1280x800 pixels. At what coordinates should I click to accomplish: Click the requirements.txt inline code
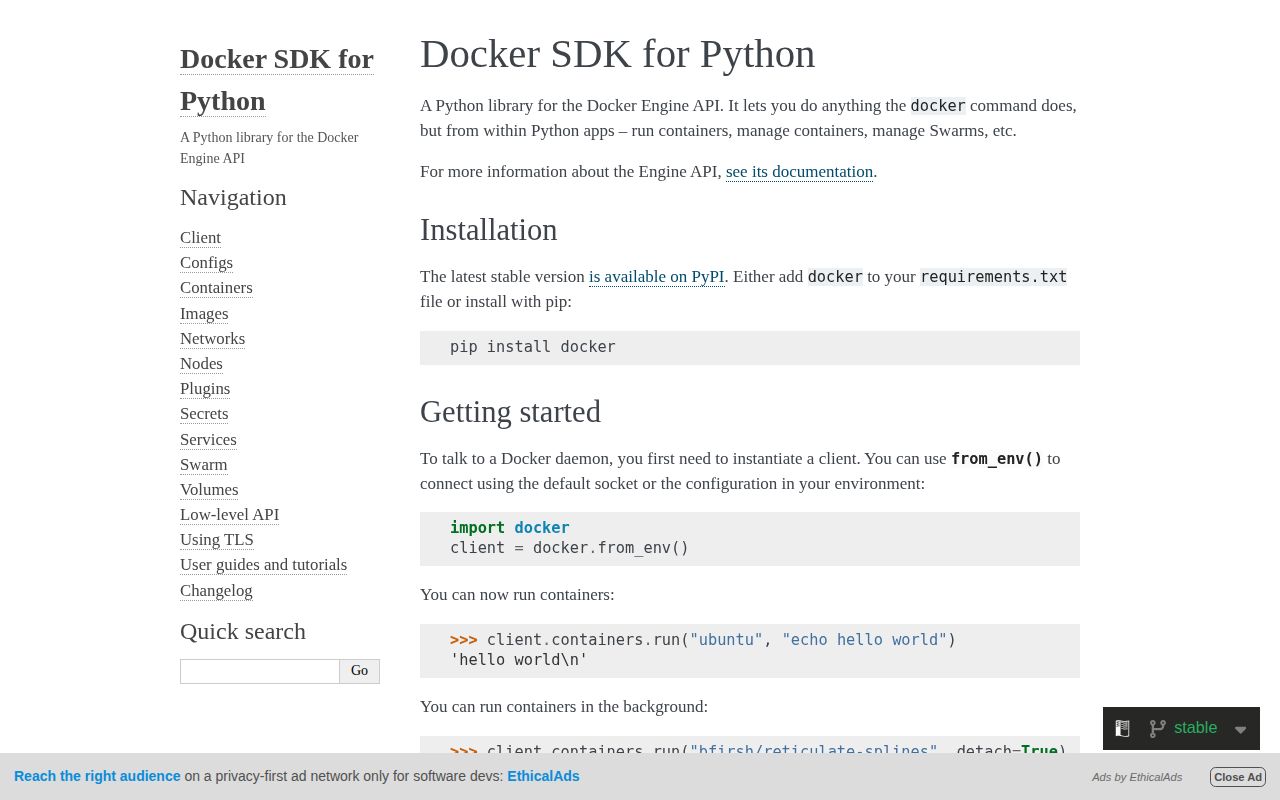coord(994,276)
